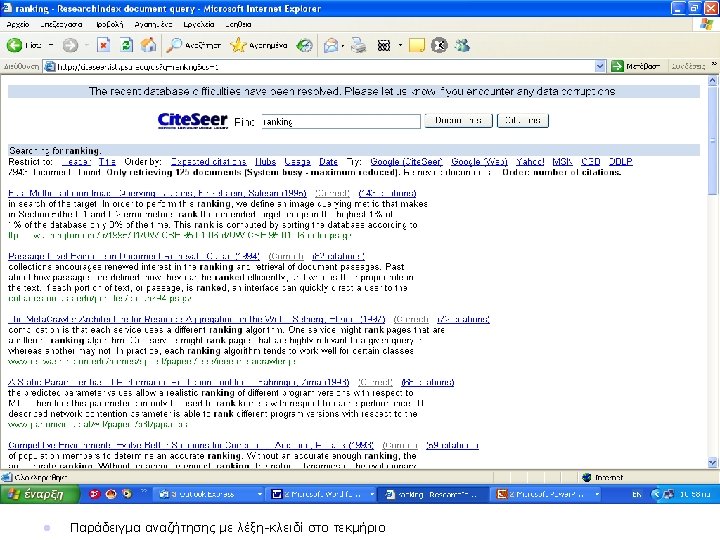Click the third quick launch icon
Image resolution: width=720 pixels, height=540 pixels.
pos(127,494)
